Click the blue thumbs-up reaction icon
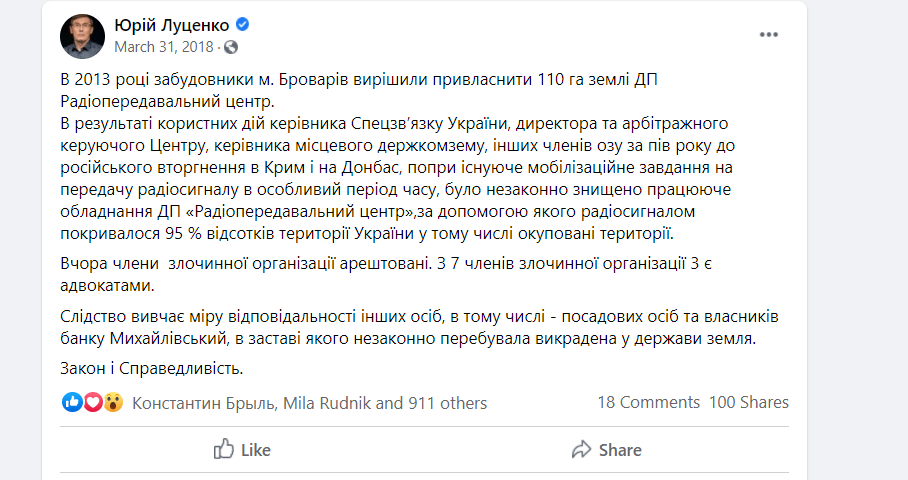This screenshot has width=908, height=480. point(72,403)
